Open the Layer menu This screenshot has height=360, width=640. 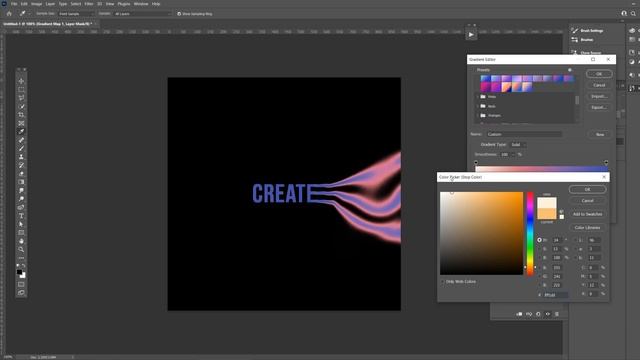pyautogui.click(x=50, y=4)
